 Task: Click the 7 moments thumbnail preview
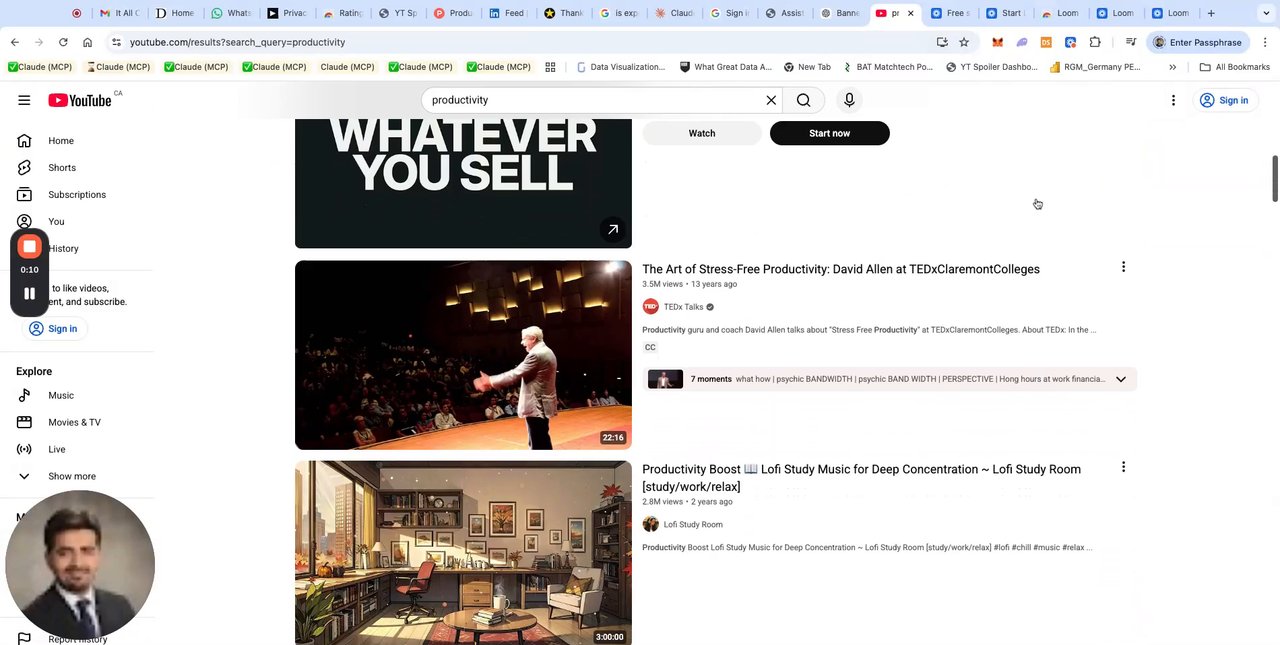click(x=665, y=379)
